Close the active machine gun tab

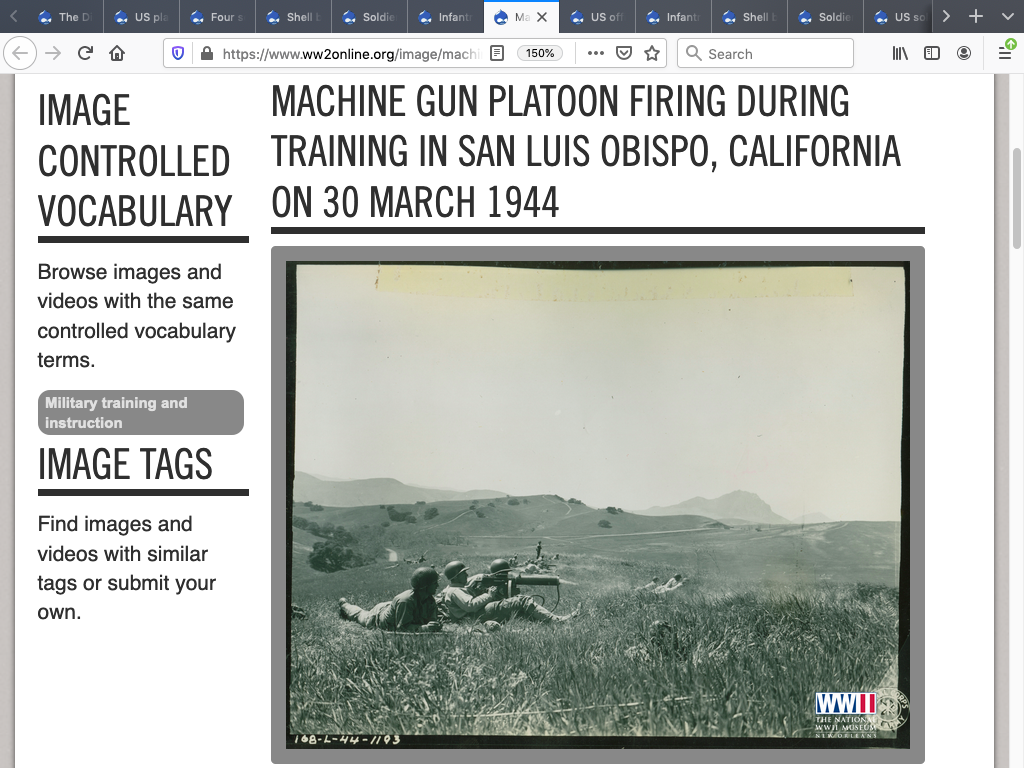click(x=542, y=17)
